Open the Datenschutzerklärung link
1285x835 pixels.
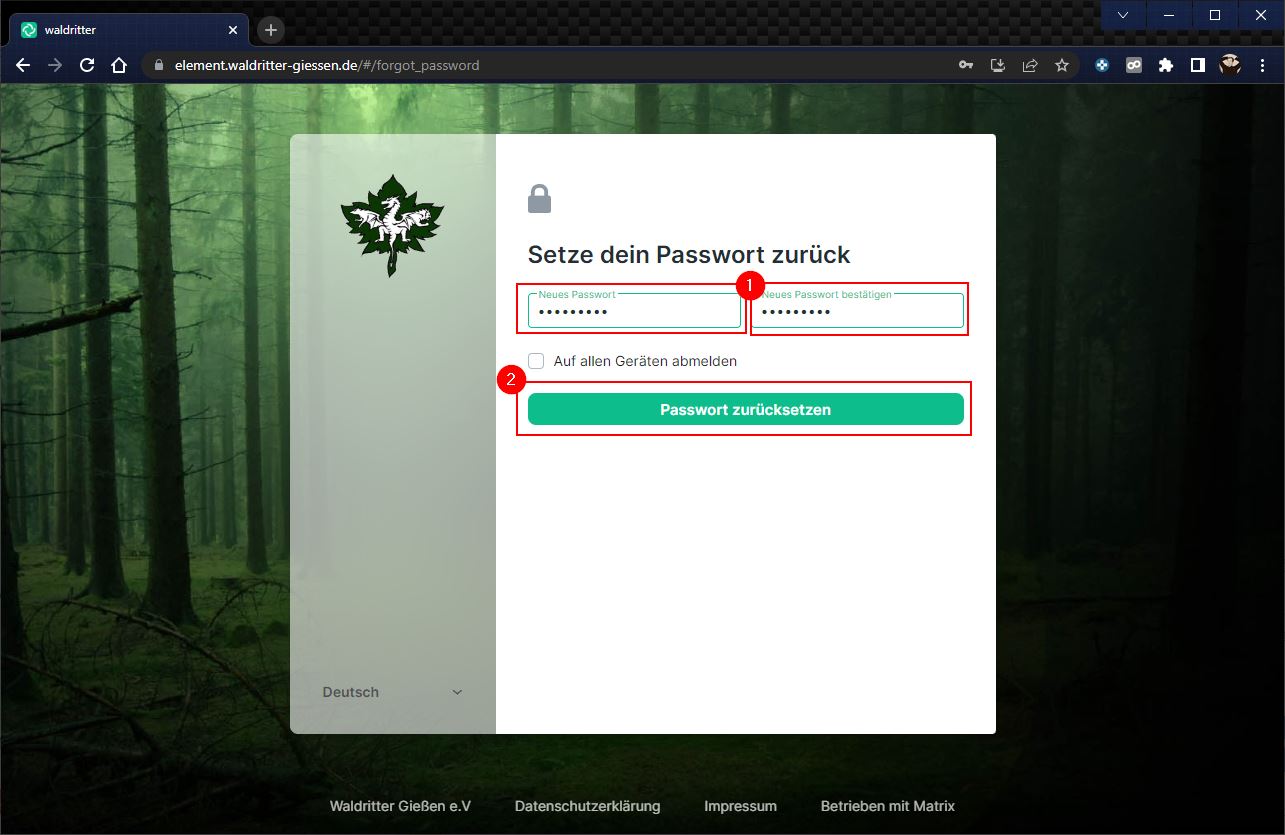pos(587,806)
